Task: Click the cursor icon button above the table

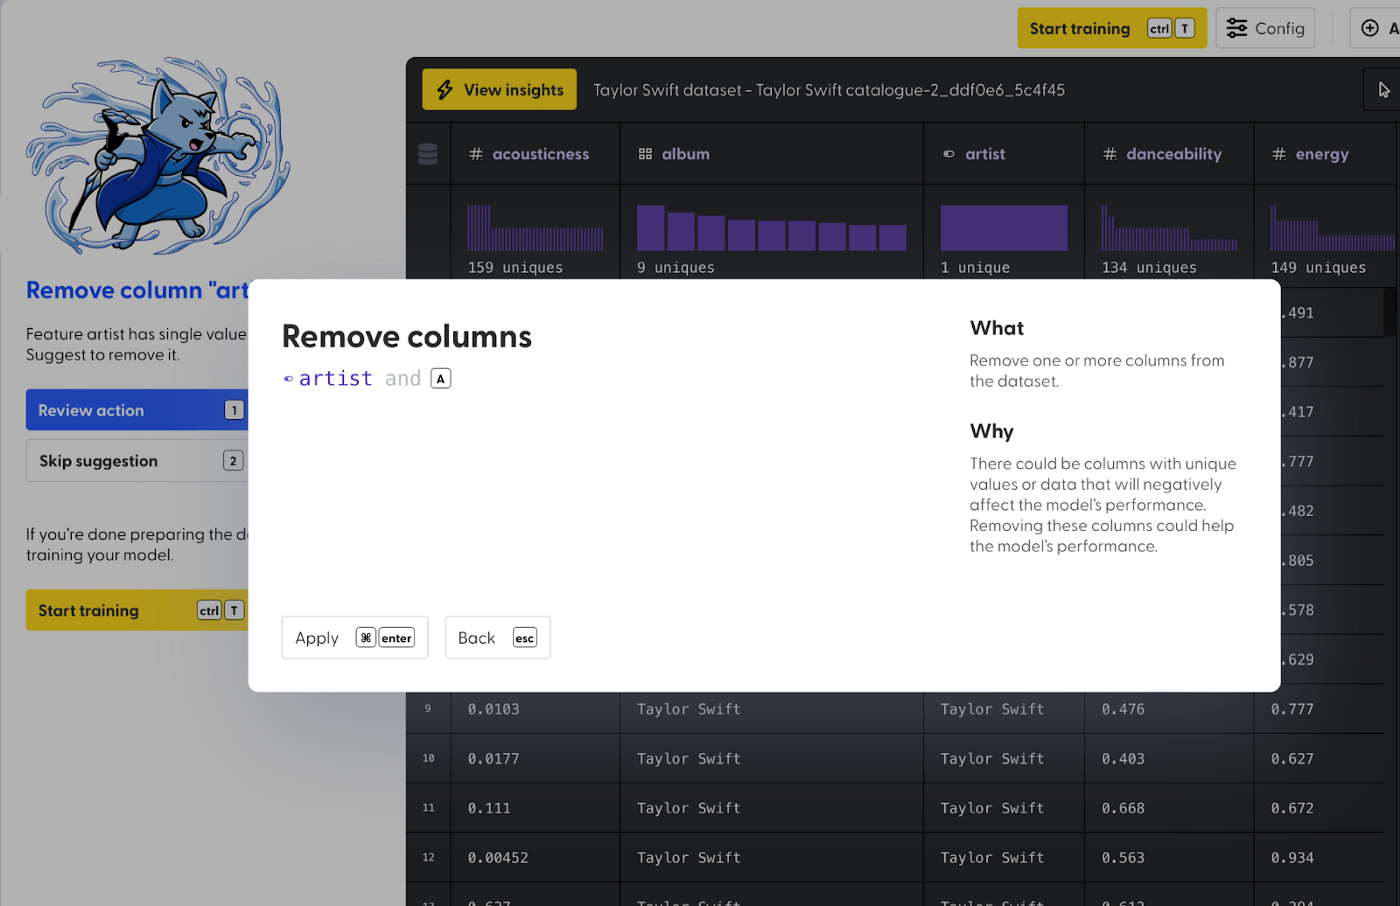Action: (1383, 90)
